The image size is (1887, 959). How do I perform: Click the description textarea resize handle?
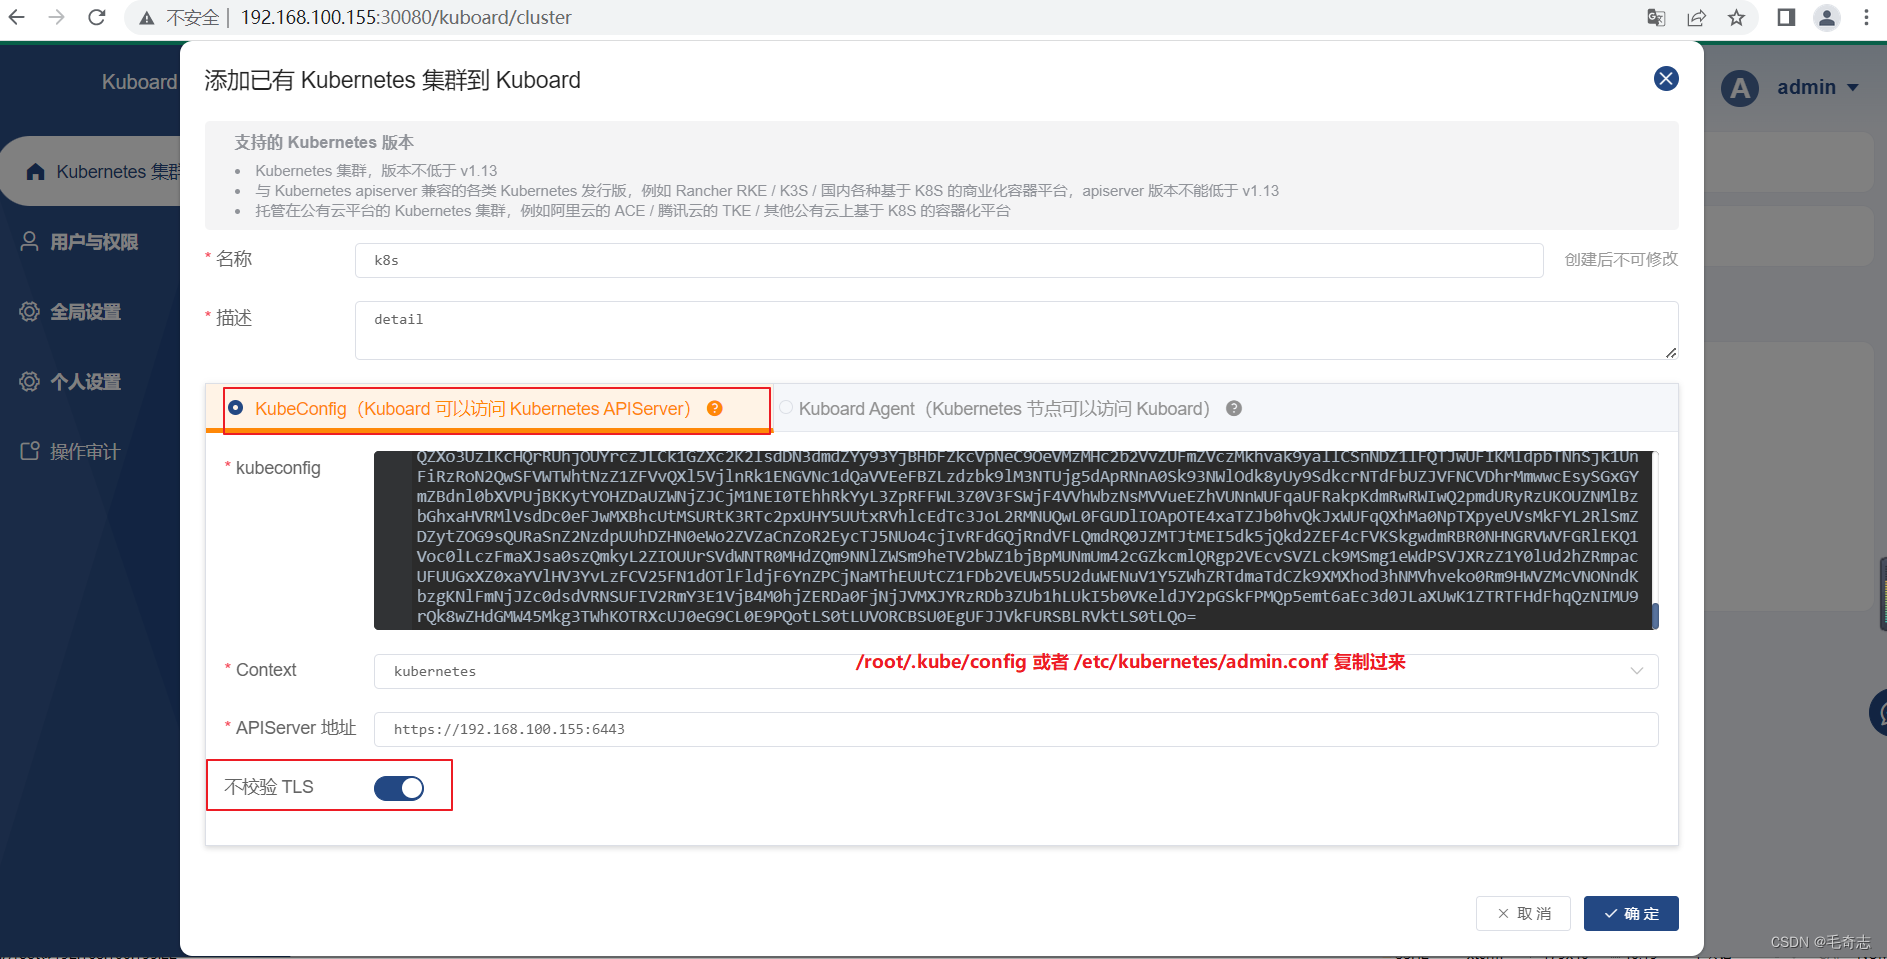pos(1671,352)
